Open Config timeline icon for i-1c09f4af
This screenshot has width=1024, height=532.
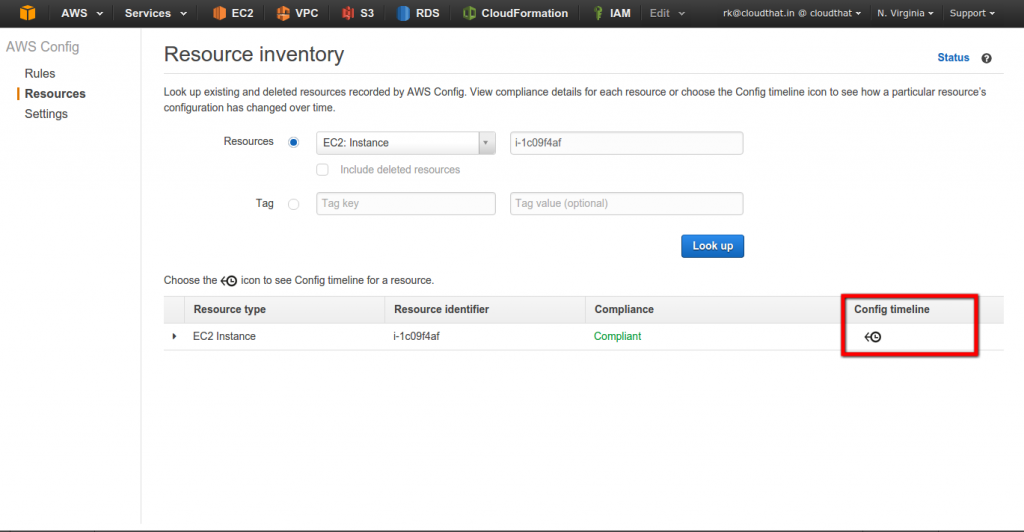pyautogui.click(x=873, y=337)
